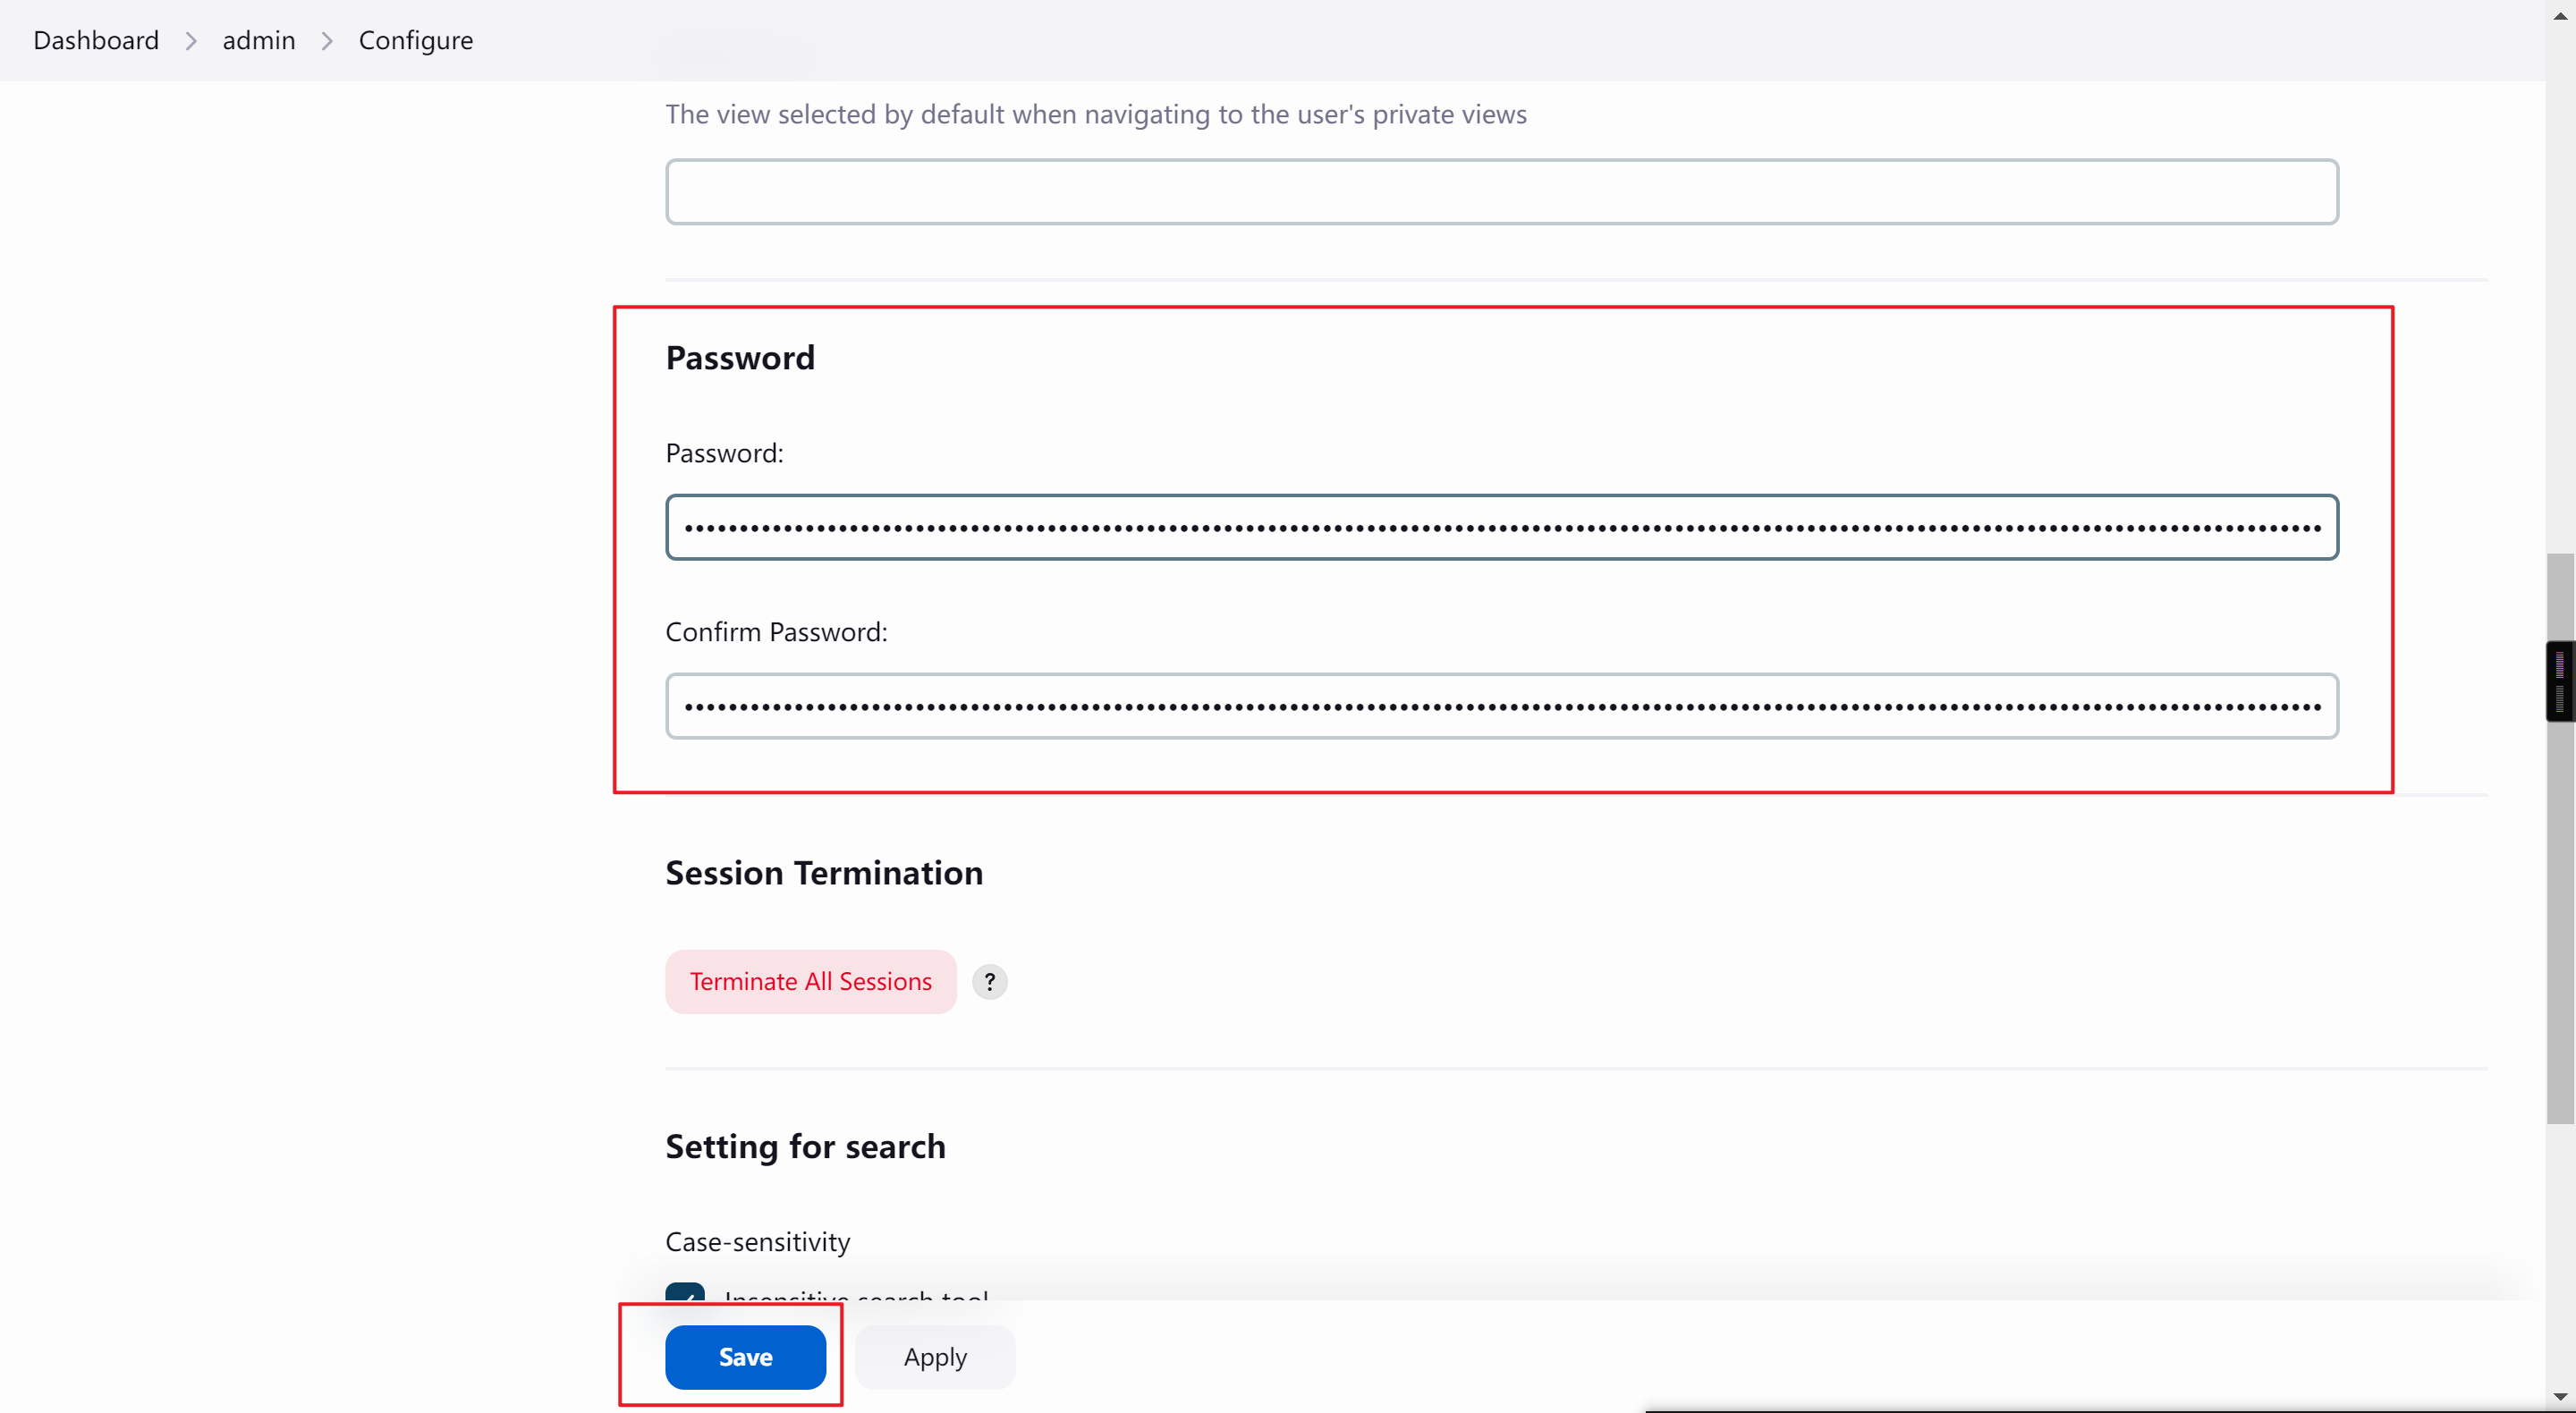
Task: Click the chevron after Dashboard breadcrumb
Action: point(190,41)
